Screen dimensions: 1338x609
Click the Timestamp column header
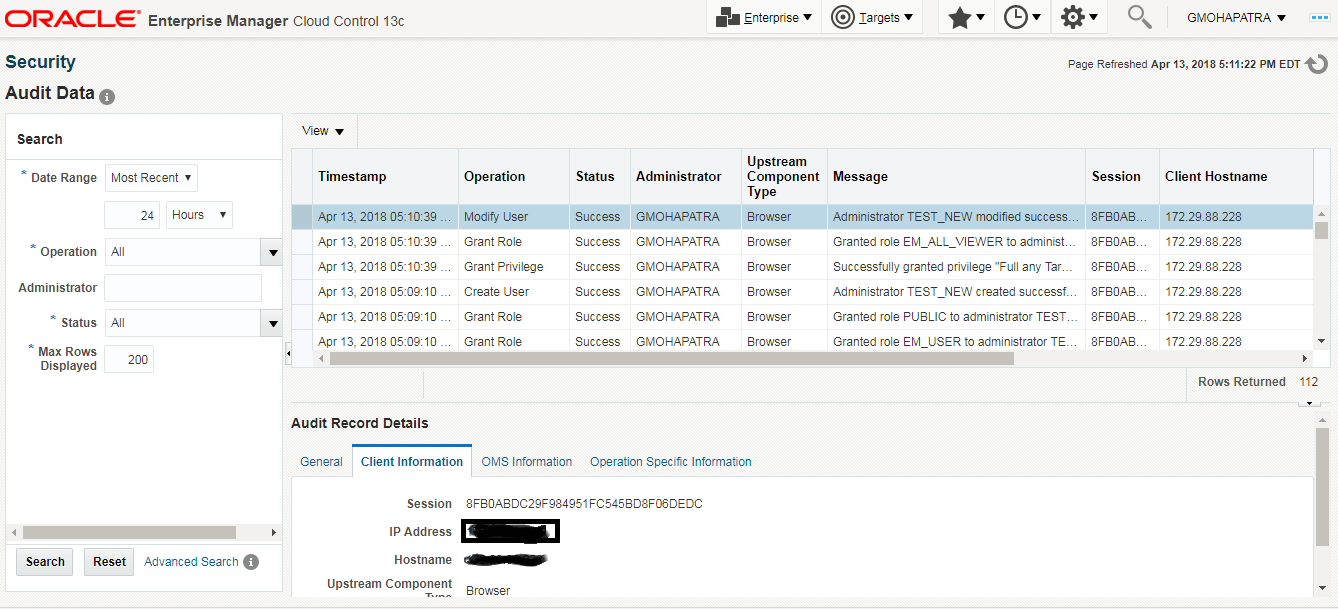click(x=385, y=177)
